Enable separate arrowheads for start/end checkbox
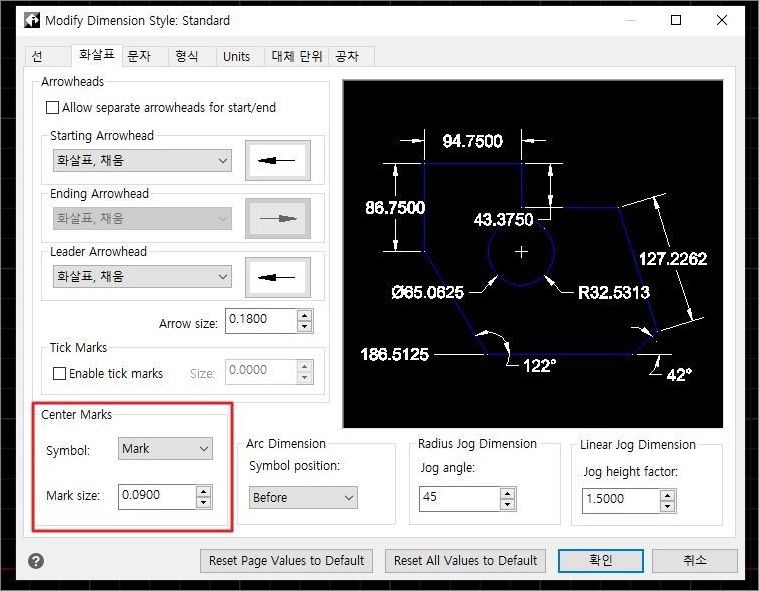 tap(52, 107)
